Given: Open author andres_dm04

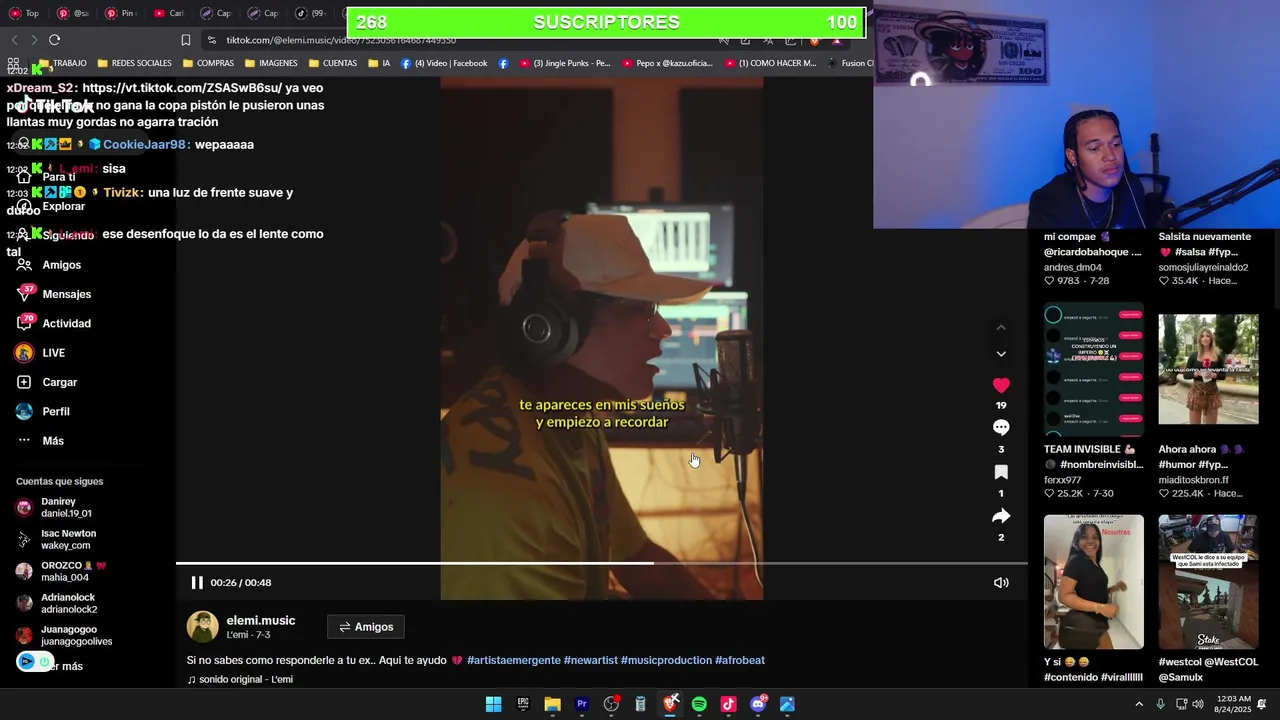Looking at the screenshot, I should pos(1073,267).
